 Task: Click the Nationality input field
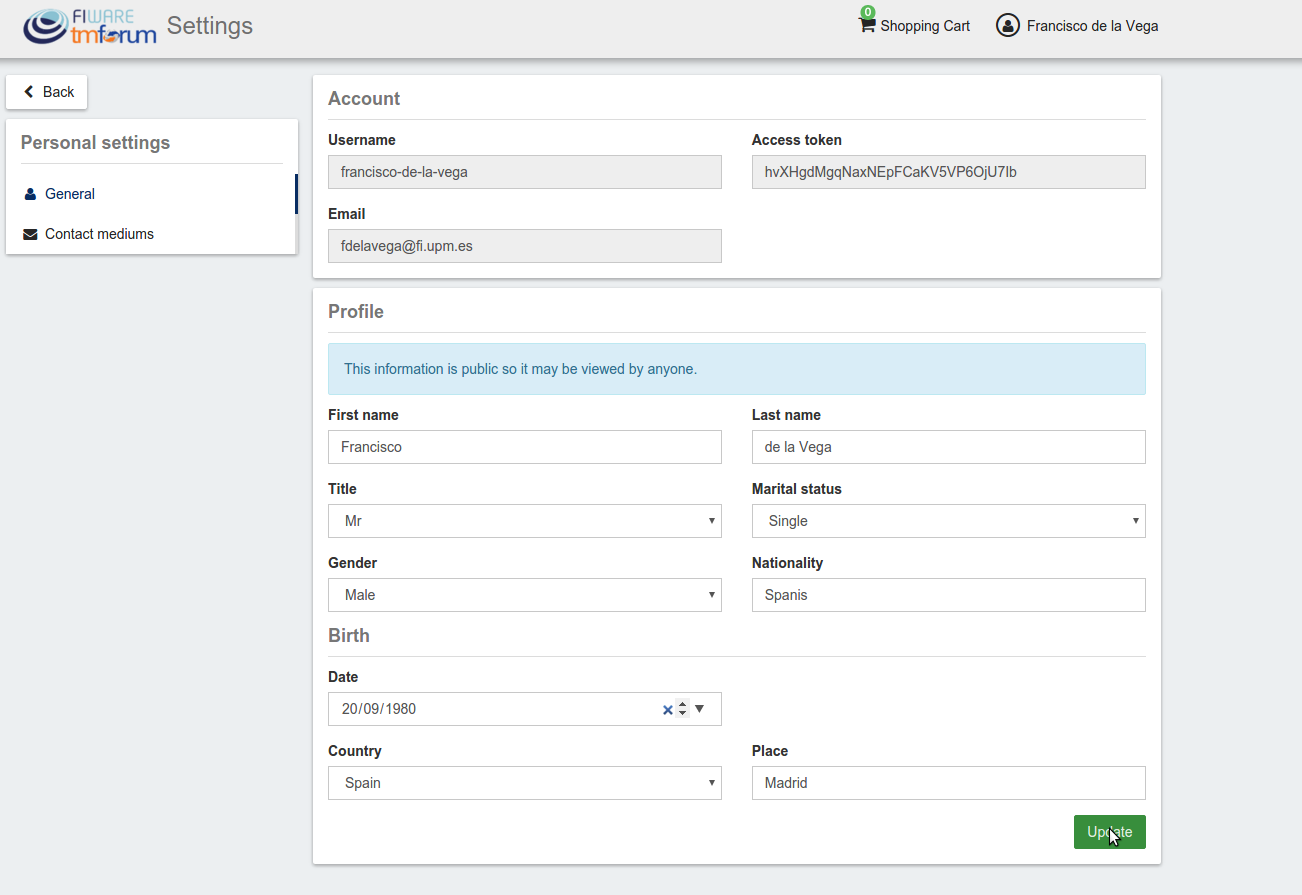click(949, 595)
